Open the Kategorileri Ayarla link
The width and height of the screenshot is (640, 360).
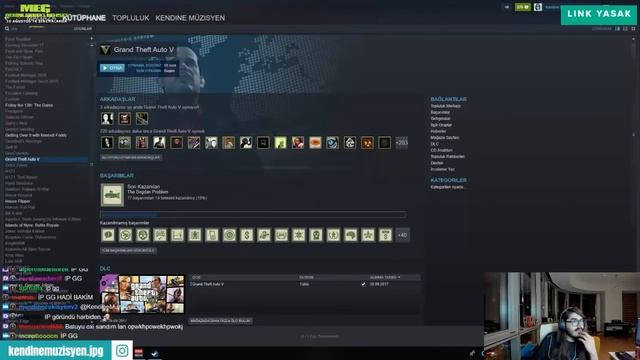pyautogui.click(x=447, y=187)
